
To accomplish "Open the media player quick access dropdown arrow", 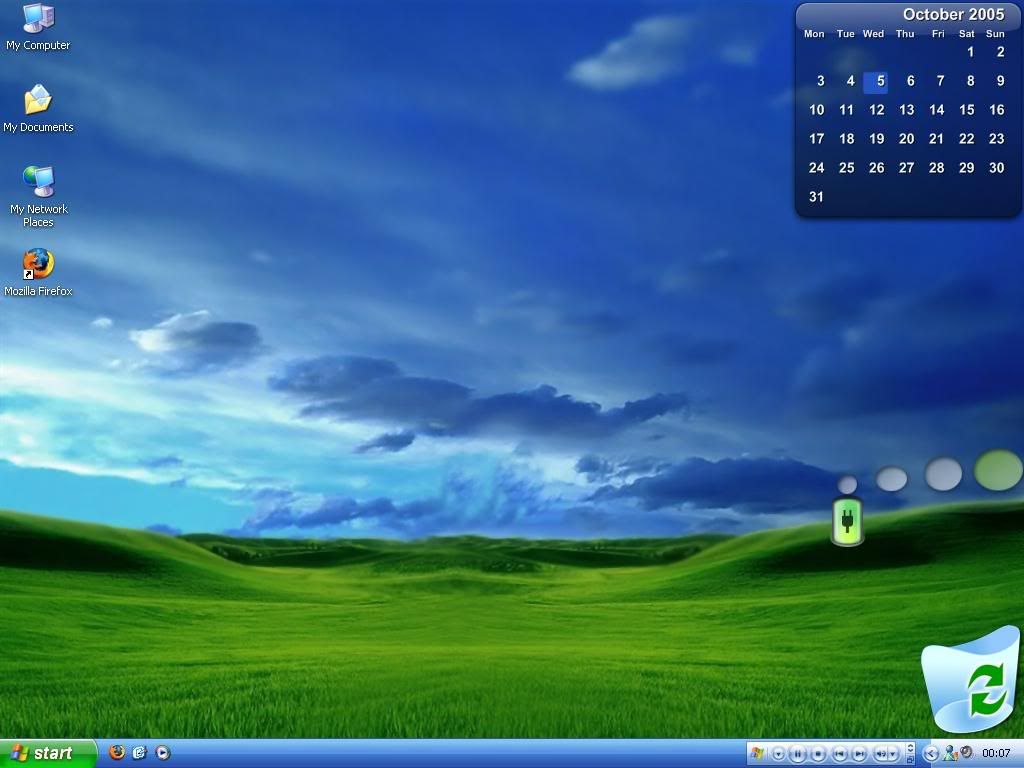I will click(778, 753).
